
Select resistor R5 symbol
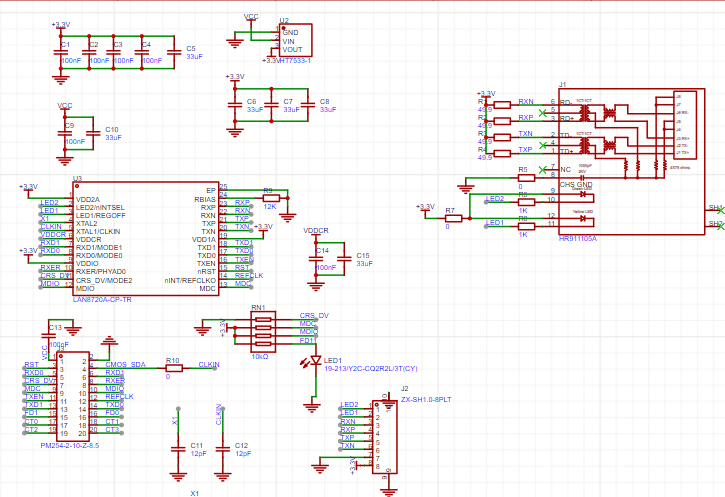point(526,178)
